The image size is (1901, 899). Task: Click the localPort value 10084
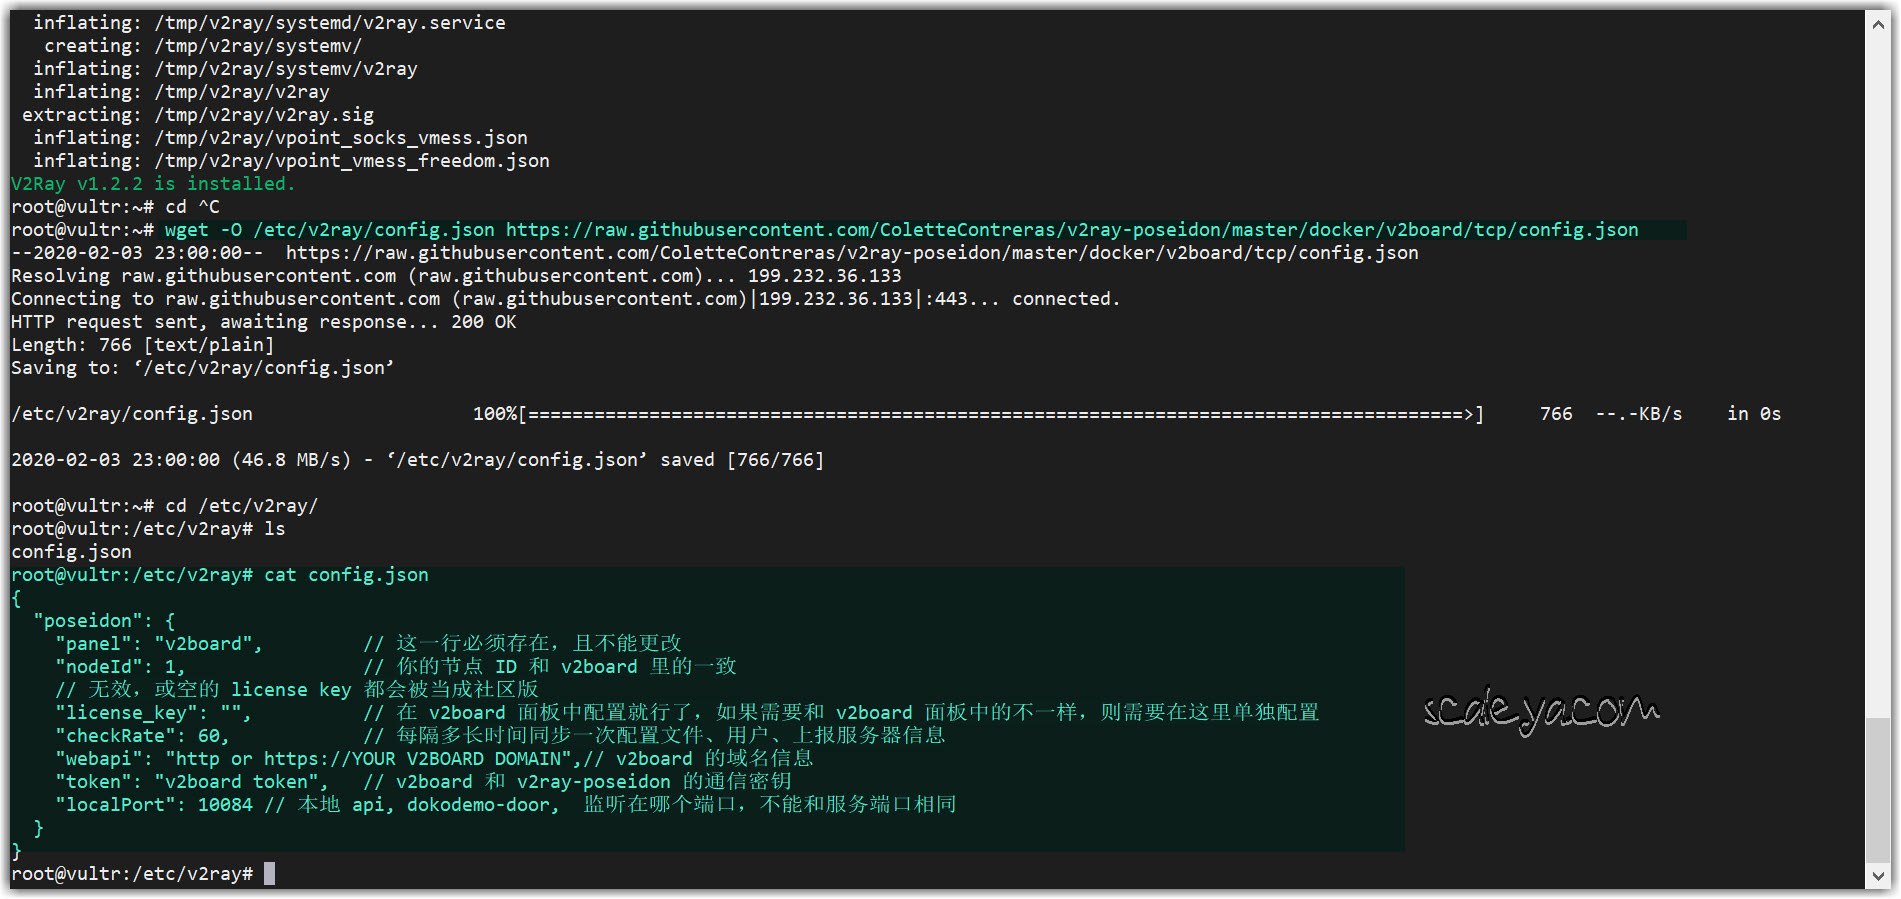225,805
